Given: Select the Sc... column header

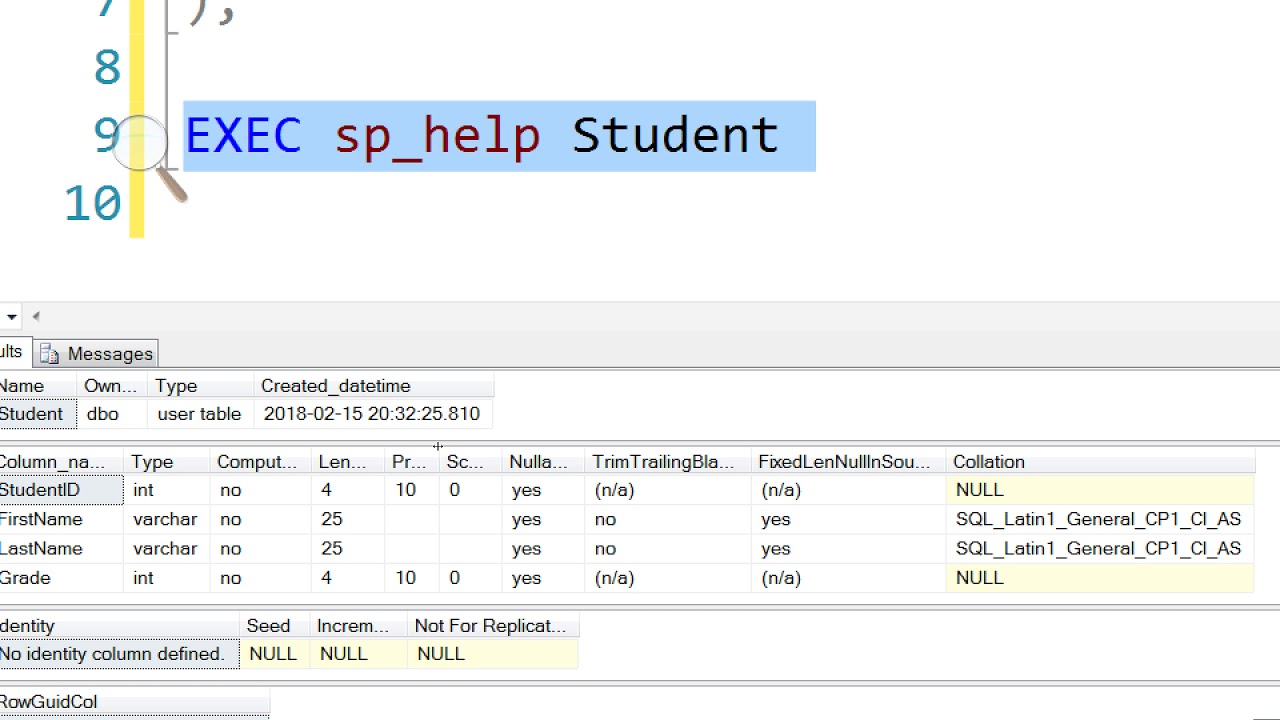Looking at the screenshot, I should pyautogui.click(x=471, y=462).
